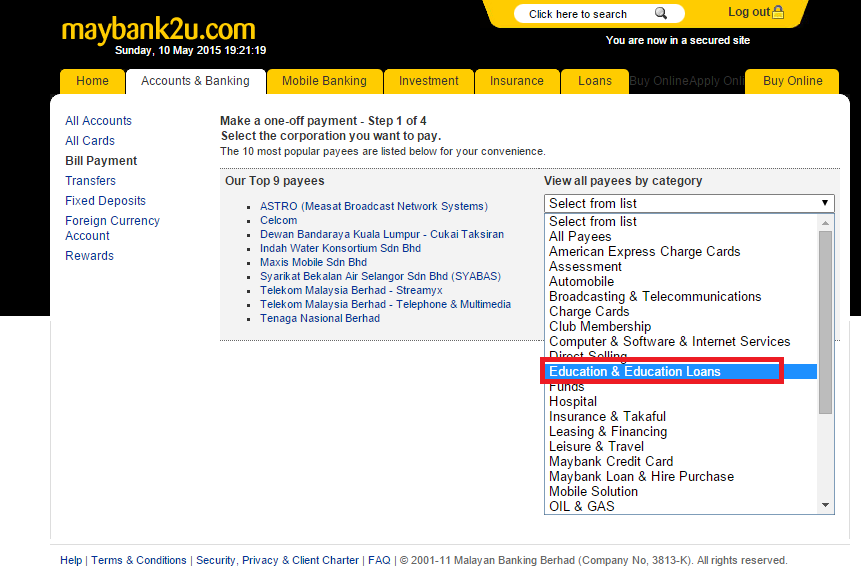Open the Buy Online tab
861x575 pixels.
click(x=792, y=81)
